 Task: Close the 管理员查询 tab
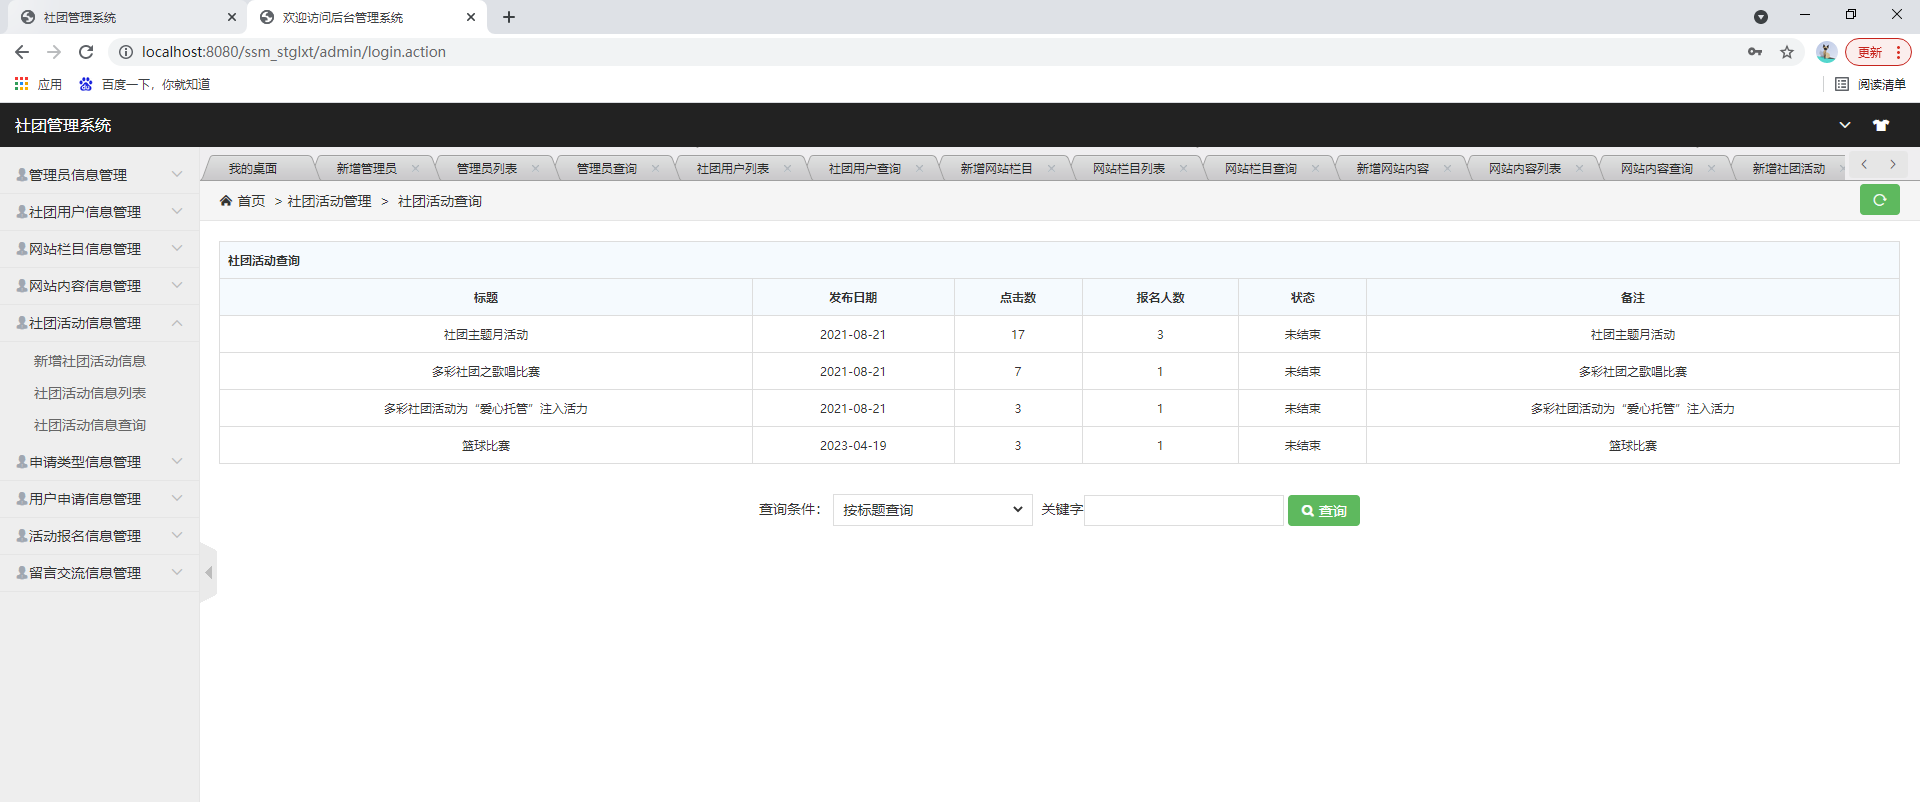[656, 168]
